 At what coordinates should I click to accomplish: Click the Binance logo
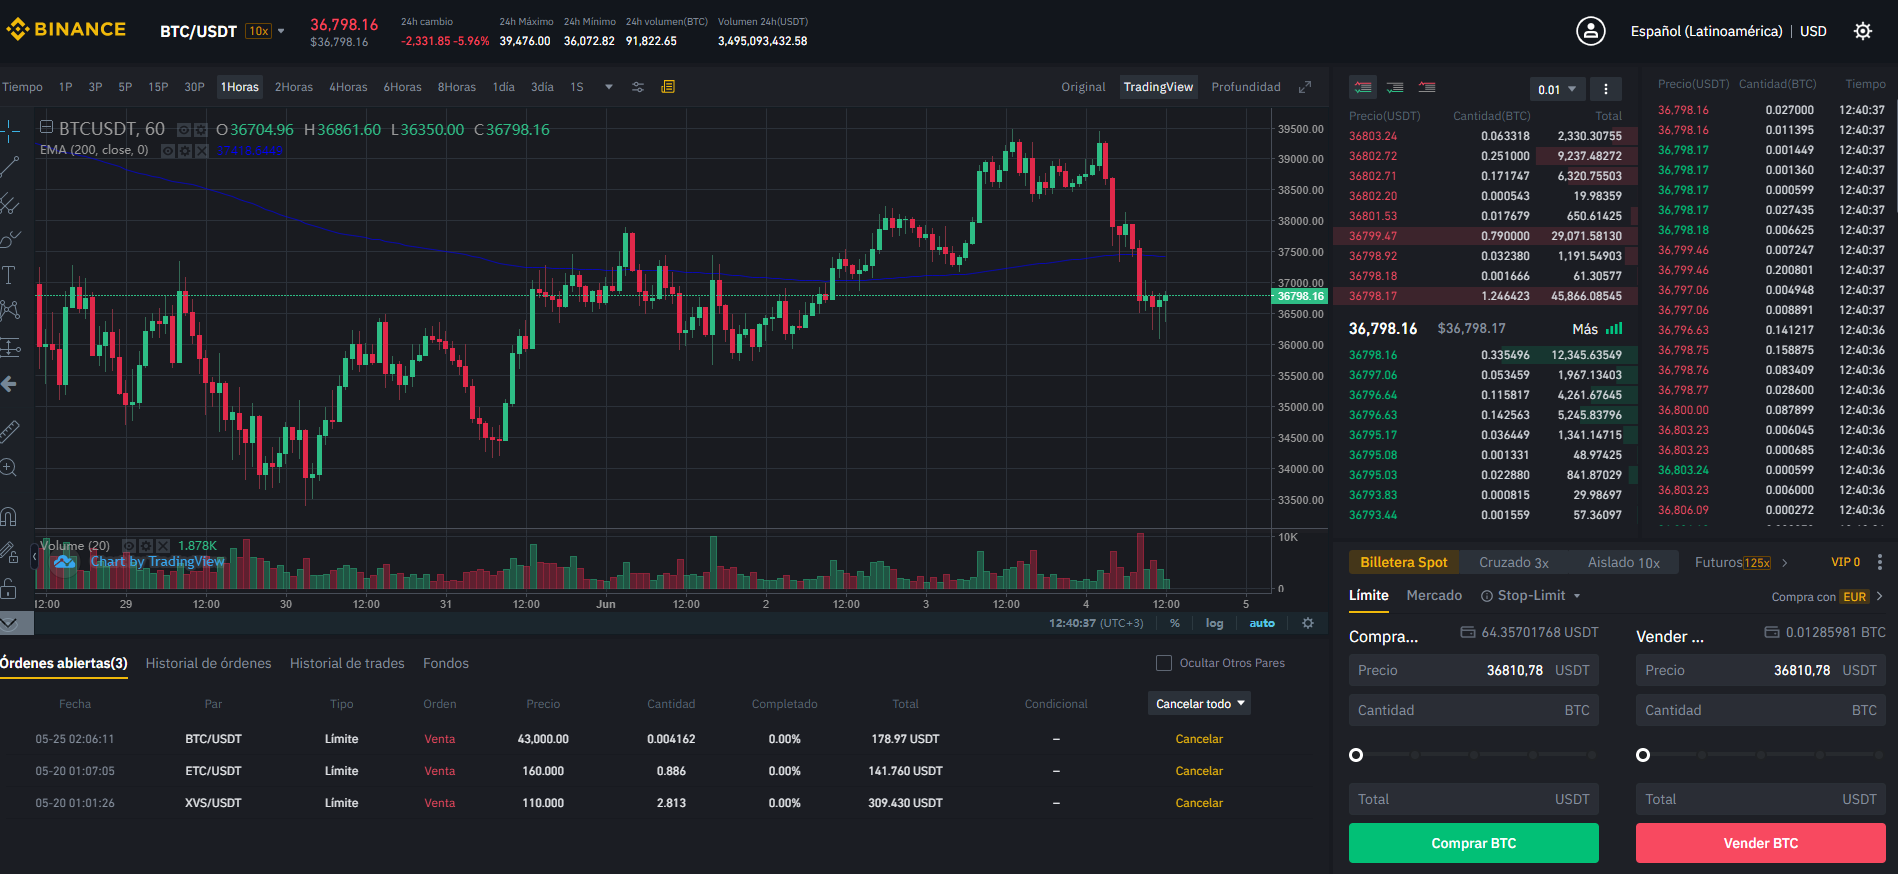click(x=66, y=30)
